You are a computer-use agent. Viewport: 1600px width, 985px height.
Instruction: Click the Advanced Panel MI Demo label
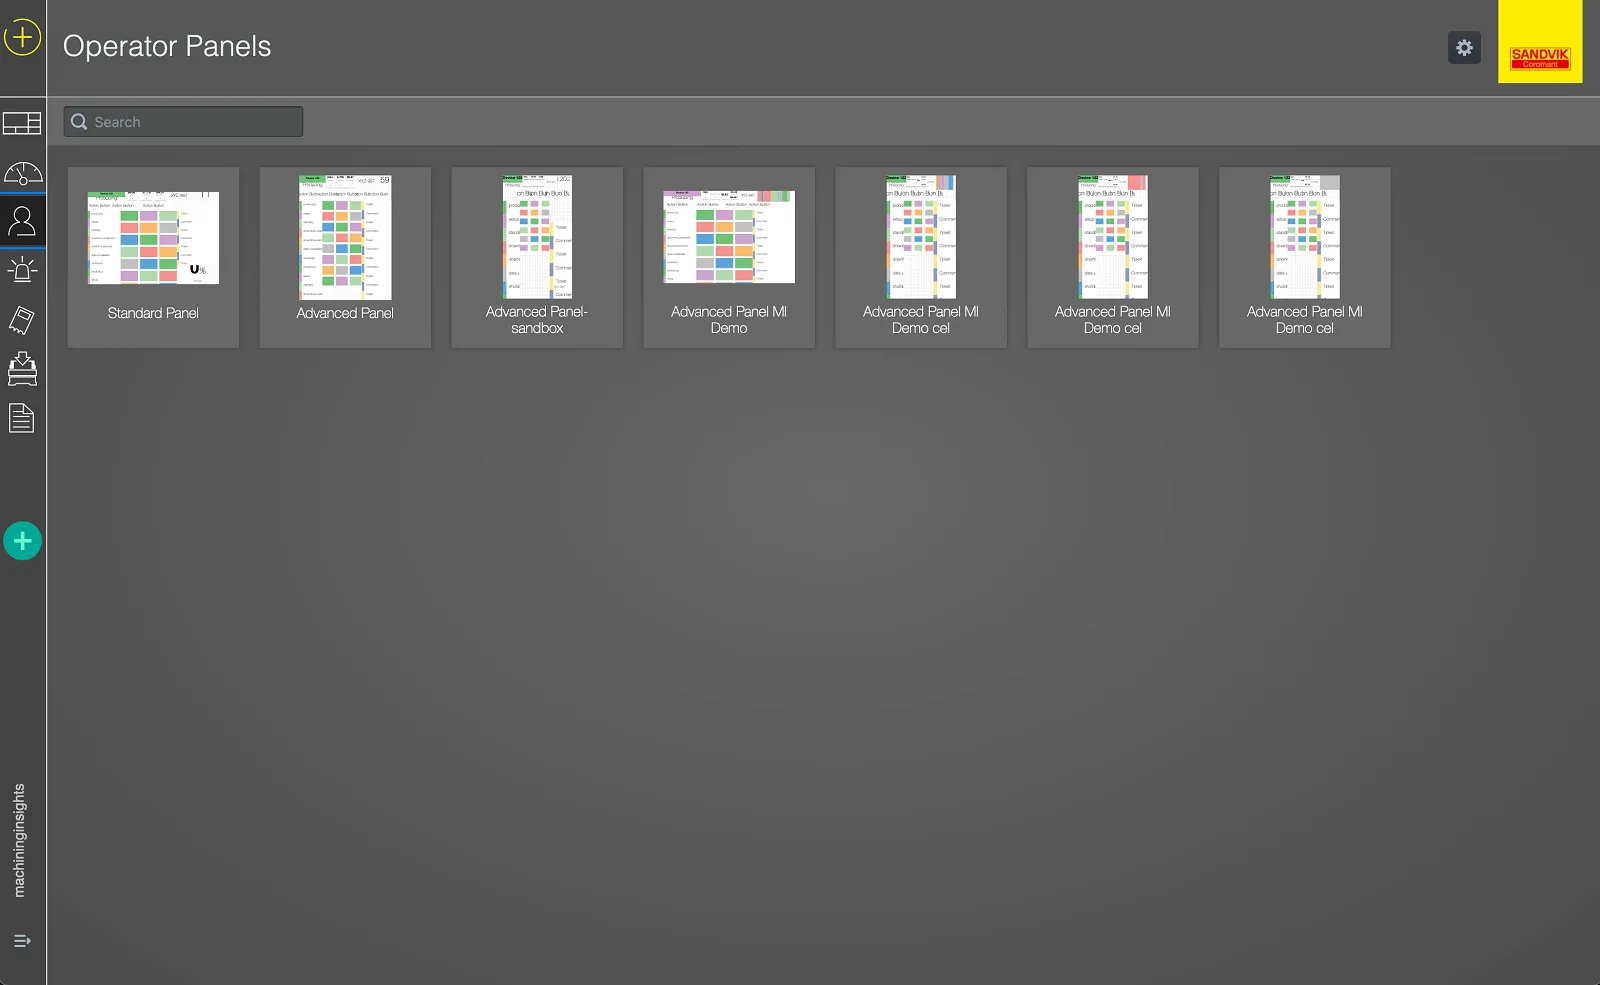(729, 320)
